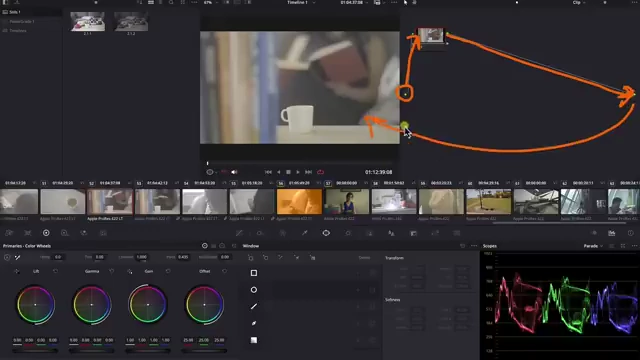640x360 pixels.
Task: Toggle audio mute speaker icon
Action: [x=234, y=172]
